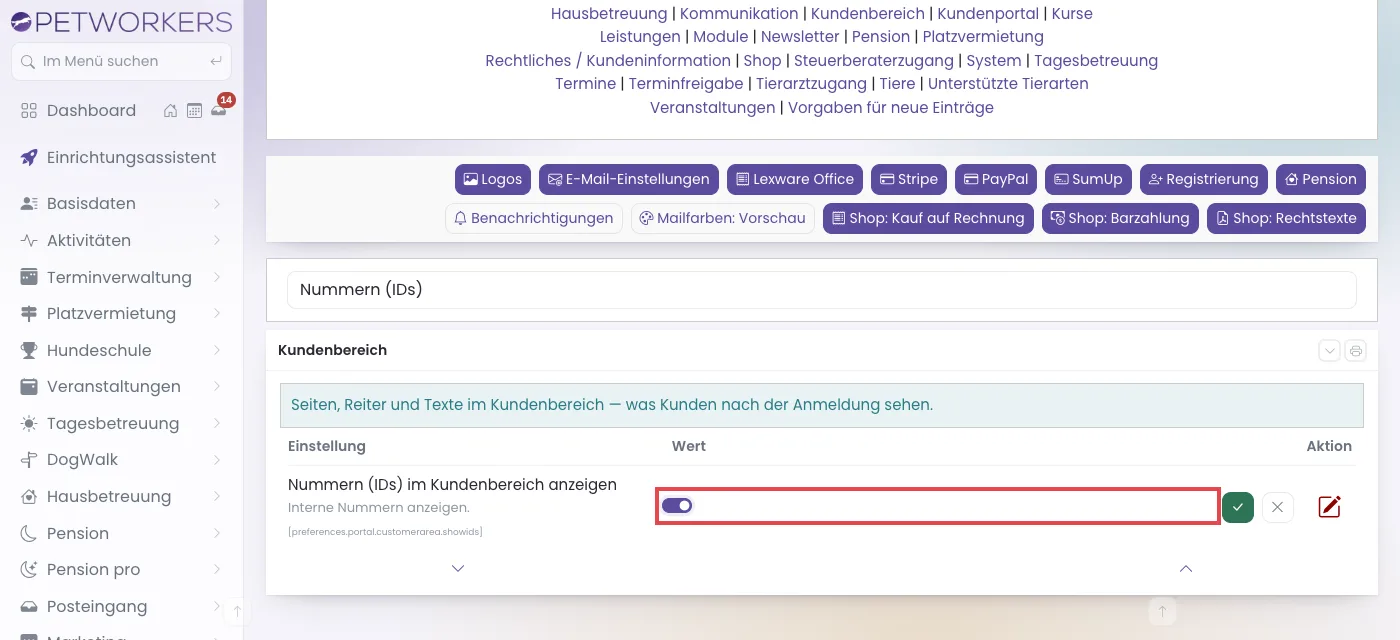Image resolution: width=1400 pixels, height=640 pixels.
Task: Open Lexware Office settings
Action: coord(795,179)
